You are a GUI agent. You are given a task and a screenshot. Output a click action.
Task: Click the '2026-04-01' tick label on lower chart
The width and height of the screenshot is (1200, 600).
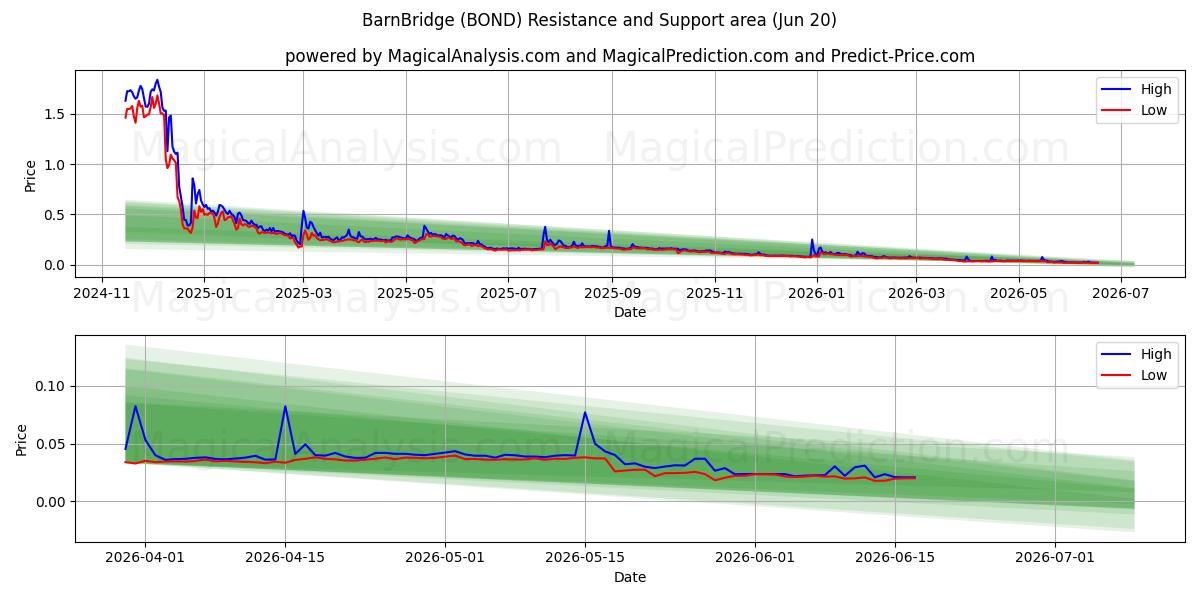[x=145, y=558]
